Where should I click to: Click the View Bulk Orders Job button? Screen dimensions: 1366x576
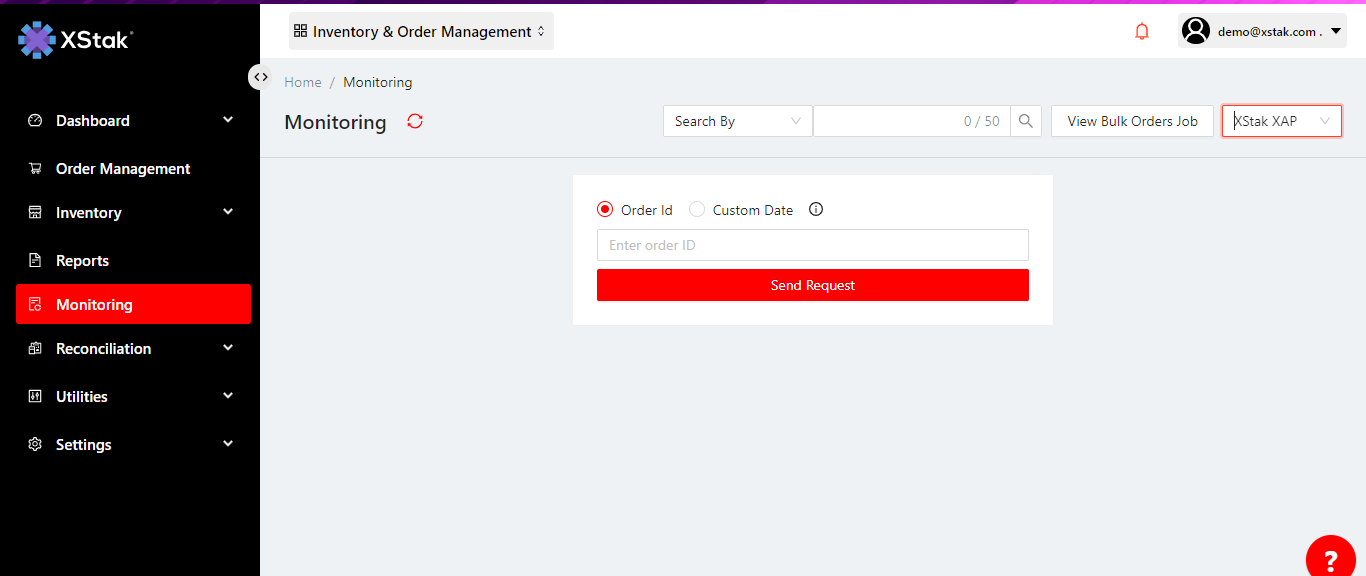click(x=1132, y=121)
